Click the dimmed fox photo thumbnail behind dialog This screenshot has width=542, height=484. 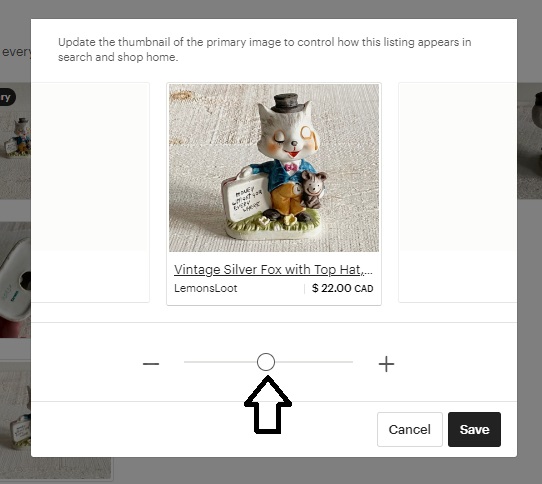[x=15, y=141]
